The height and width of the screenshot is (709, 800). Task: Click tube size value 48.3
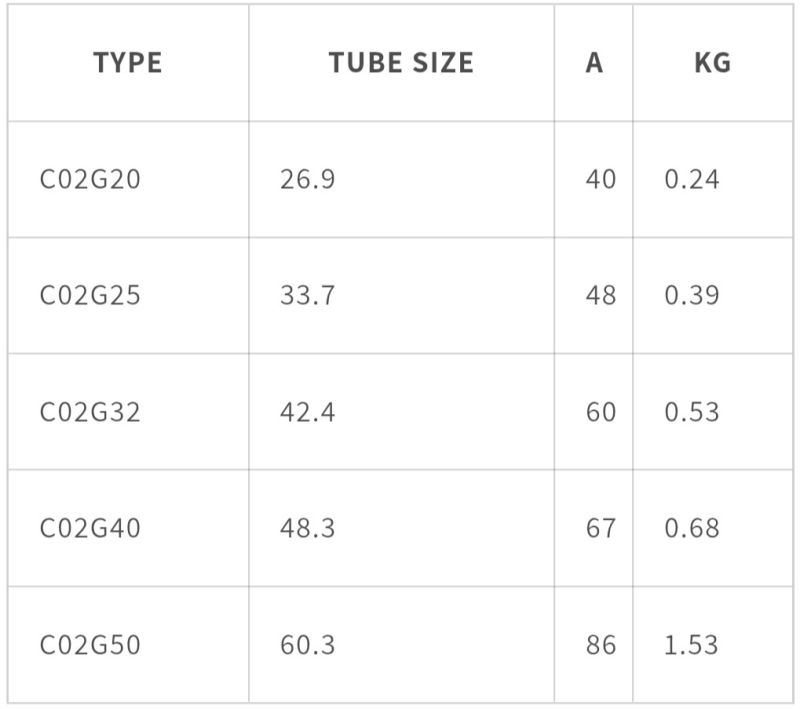(x=308, y=528)
